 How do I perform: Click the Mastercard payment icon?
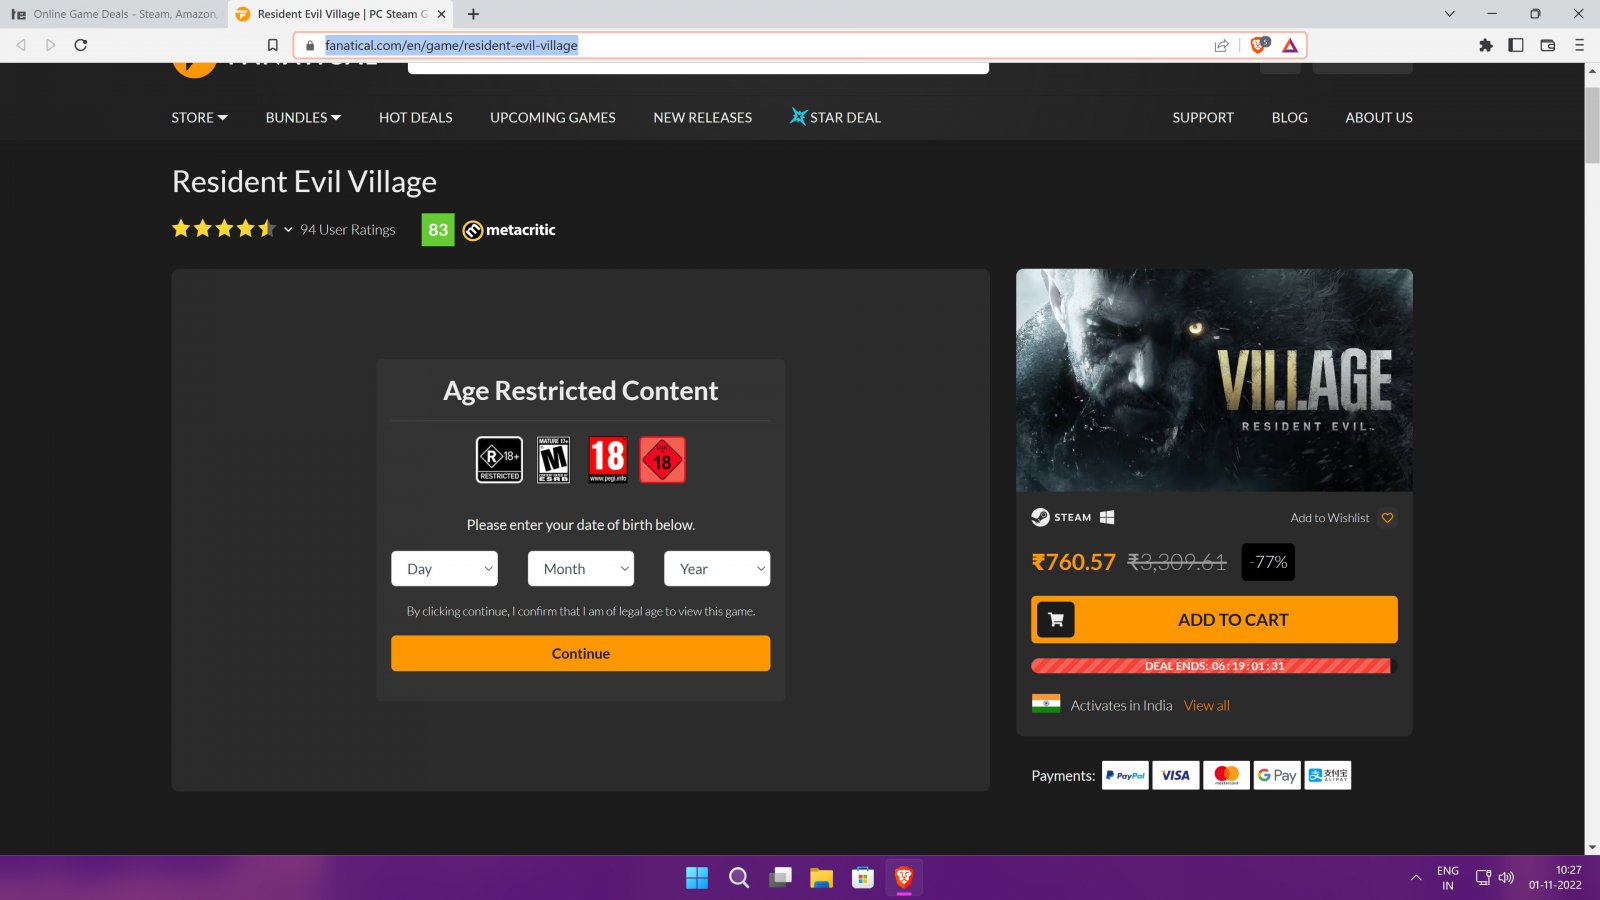pyautogui.click(x=1226, y=775)
